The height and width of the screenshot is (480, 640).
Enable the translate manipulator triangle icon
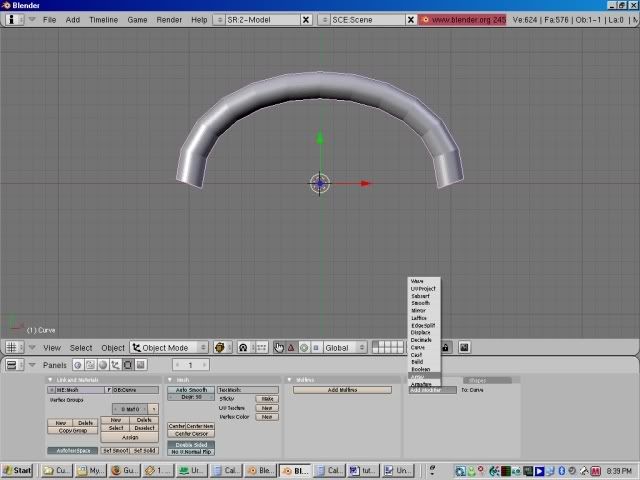coord(291,348)
